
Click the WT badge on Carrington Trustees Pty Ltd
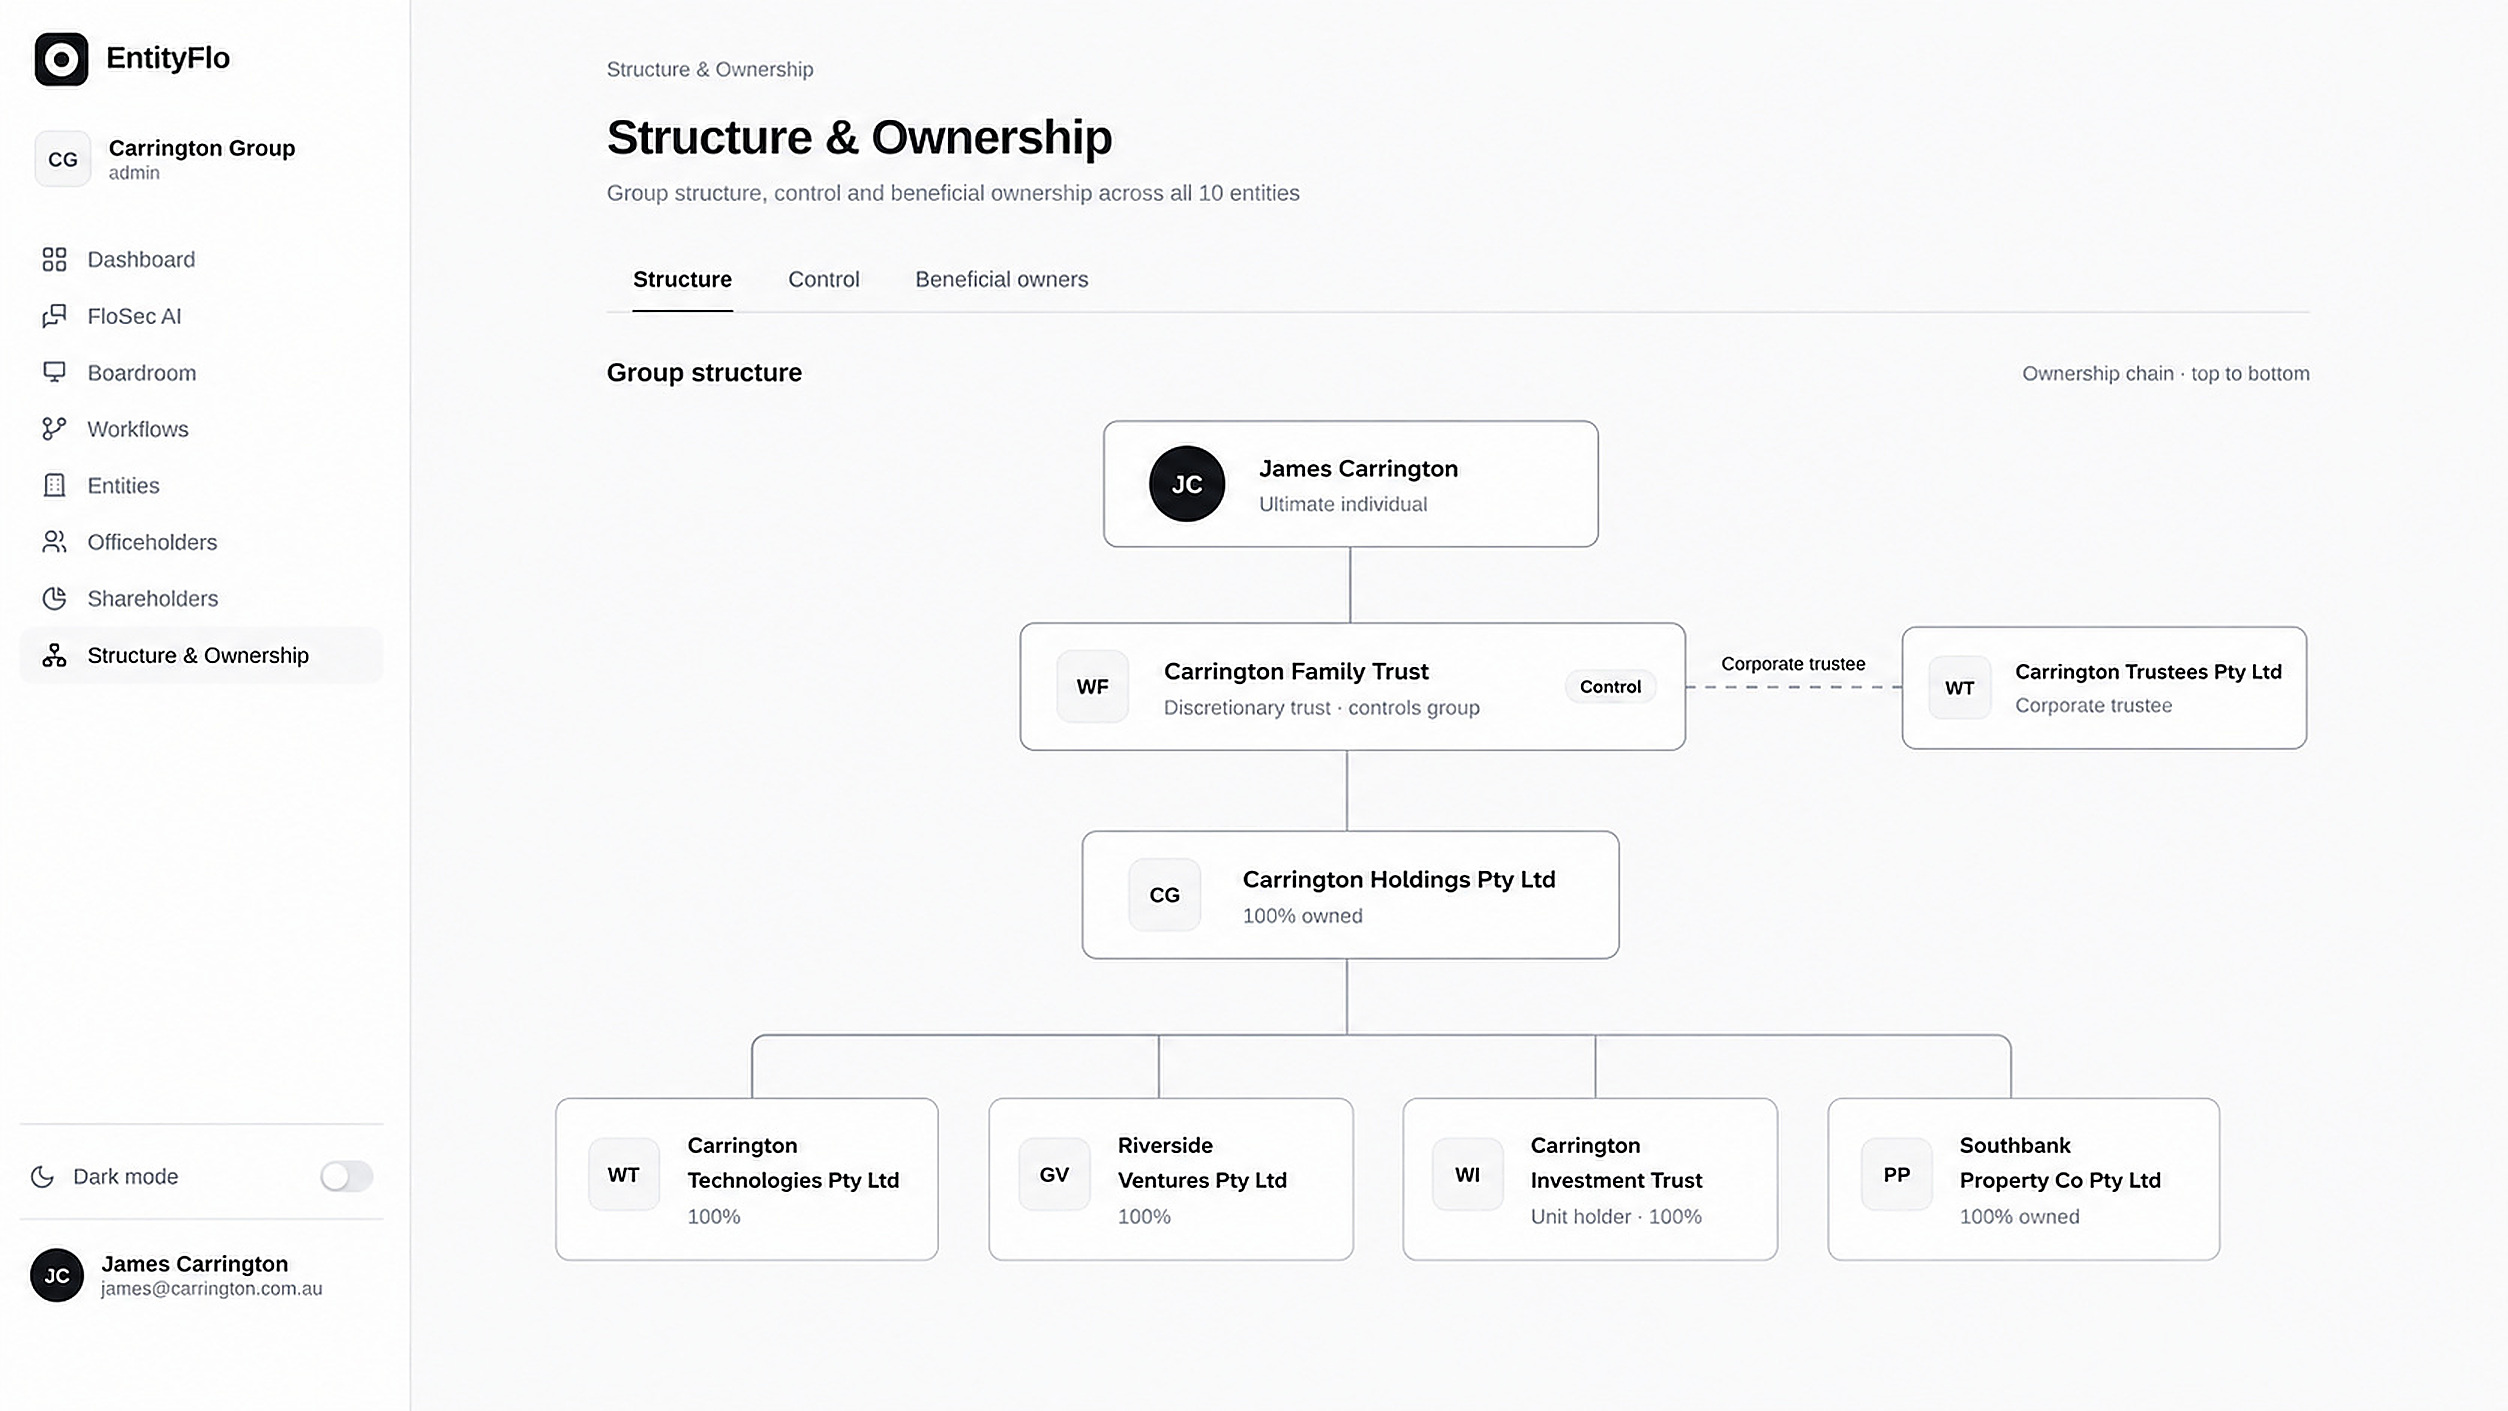[1960, 688]
